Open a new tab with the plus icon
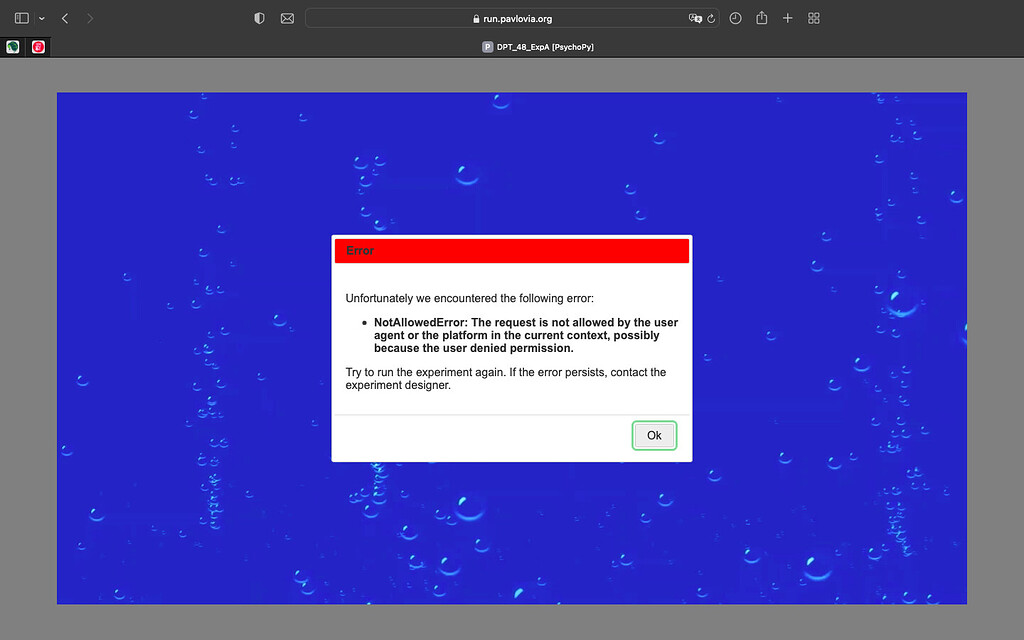This screenshot has height=640, width=1024. (787, 17)
